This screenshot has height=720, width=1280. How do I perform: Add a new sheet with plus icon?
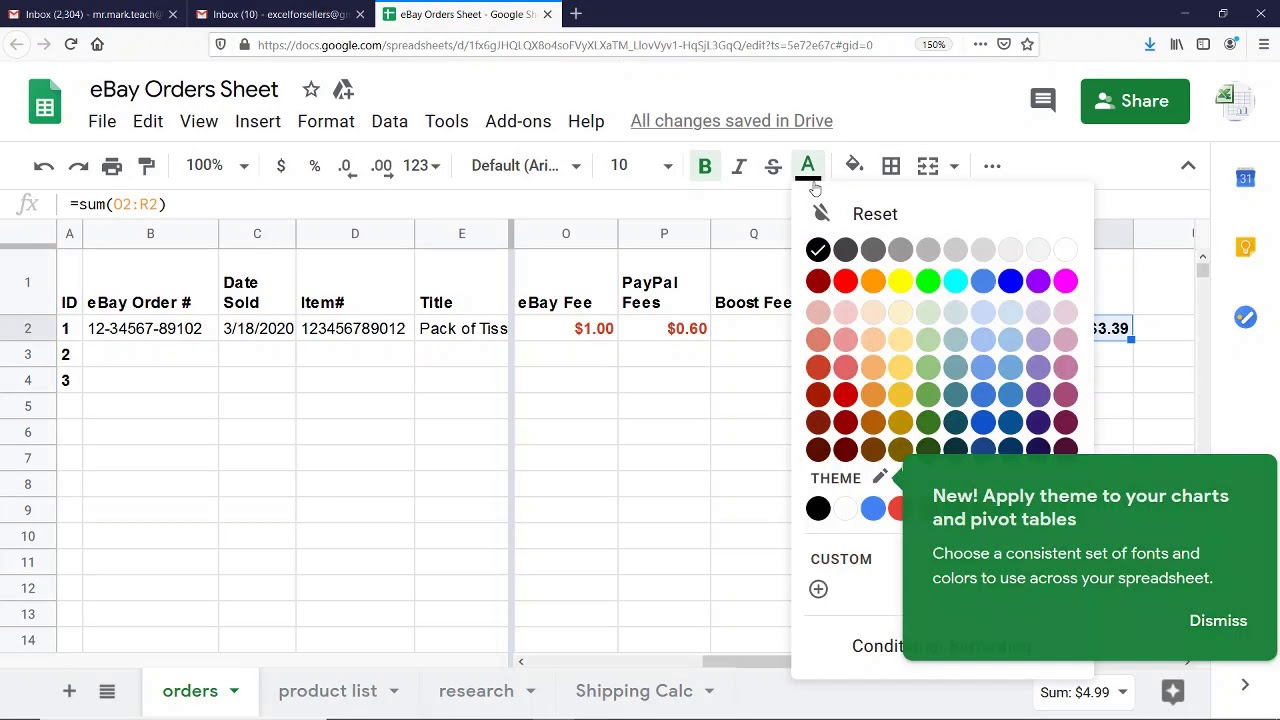point(69,691)
